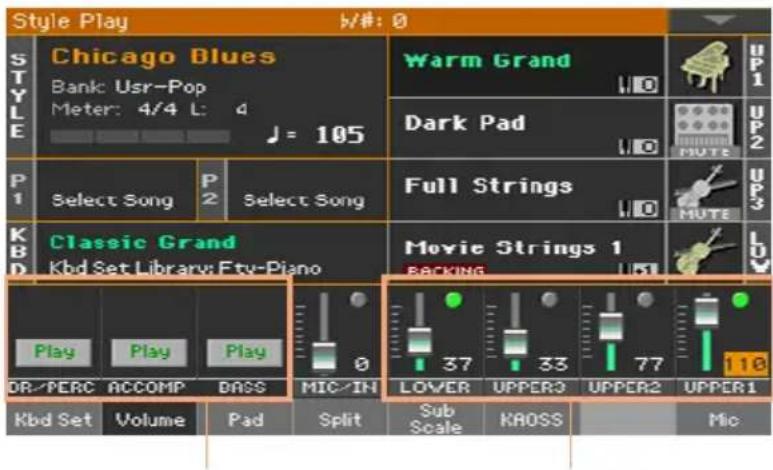This screenshot has width=773, height=470.
Task: Select the Dark Pad sound
Action: point(465,123)
